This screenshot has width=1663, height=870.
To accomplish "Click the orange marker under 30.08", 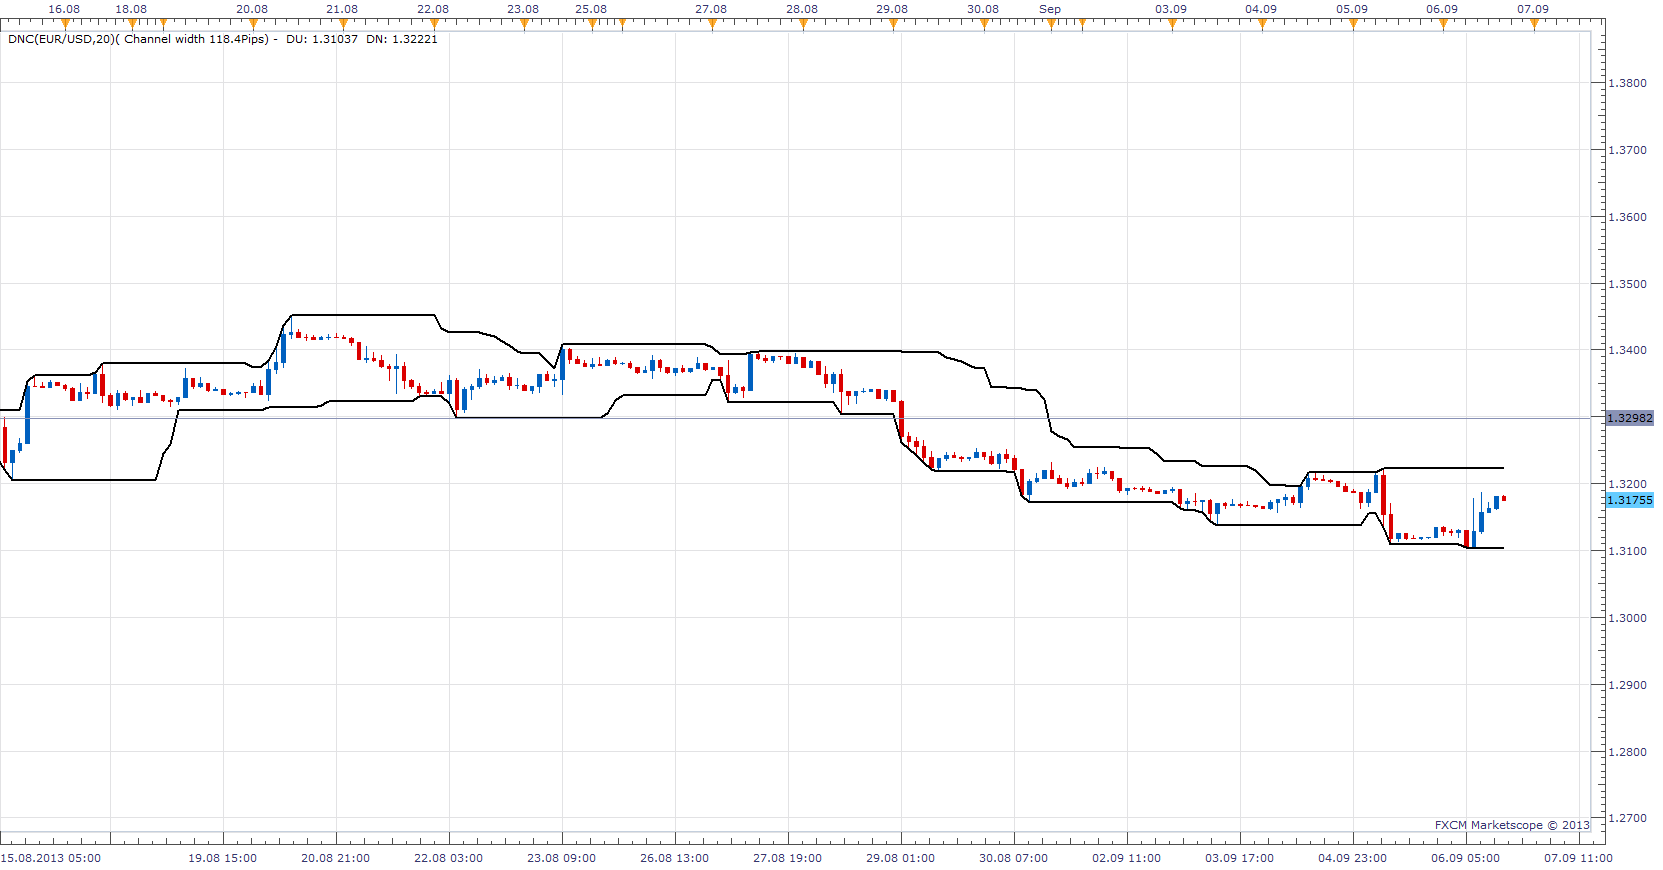I will (x=984, y=24).
